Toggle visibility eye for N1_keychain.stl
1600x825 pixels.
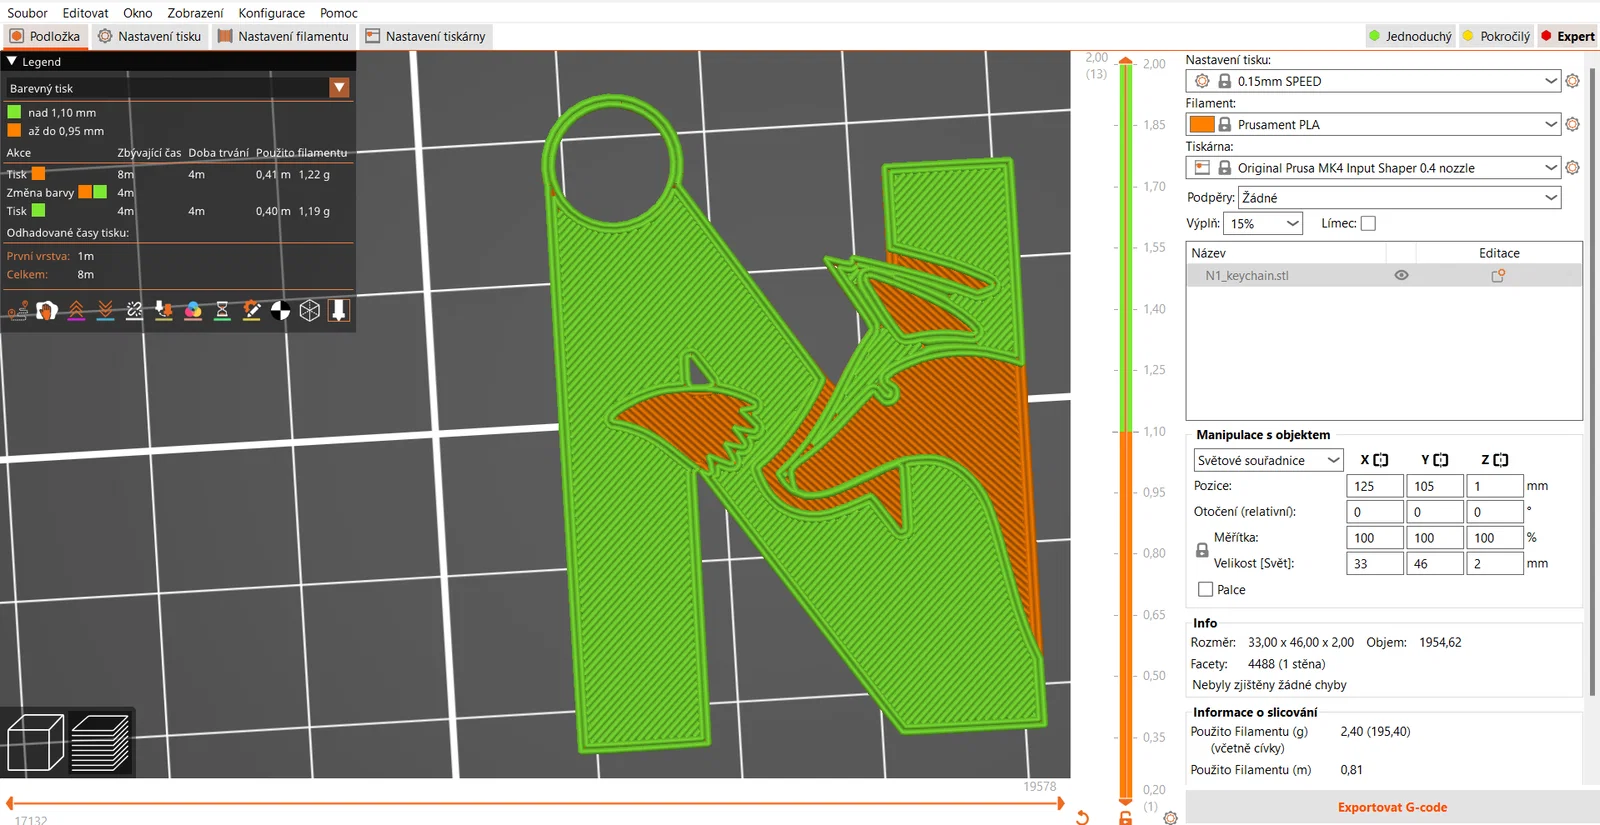point(1401,275)
